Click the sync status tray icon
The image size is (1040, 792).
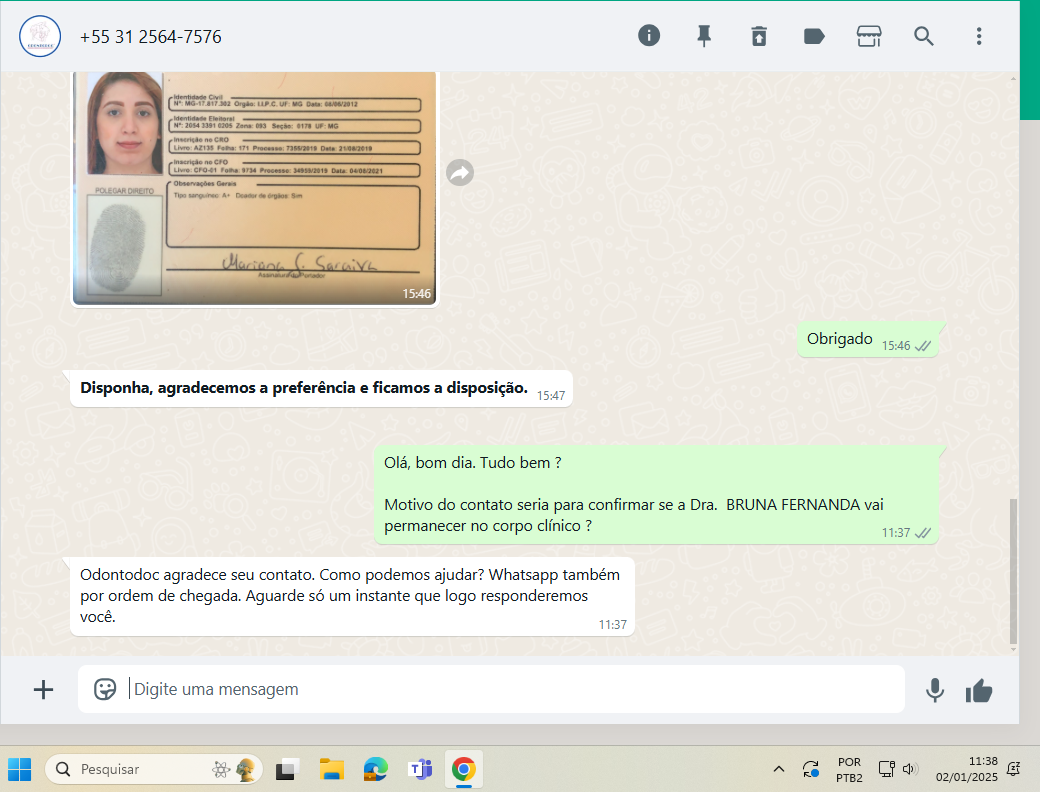pyautogui.click(x=811, y=769)
